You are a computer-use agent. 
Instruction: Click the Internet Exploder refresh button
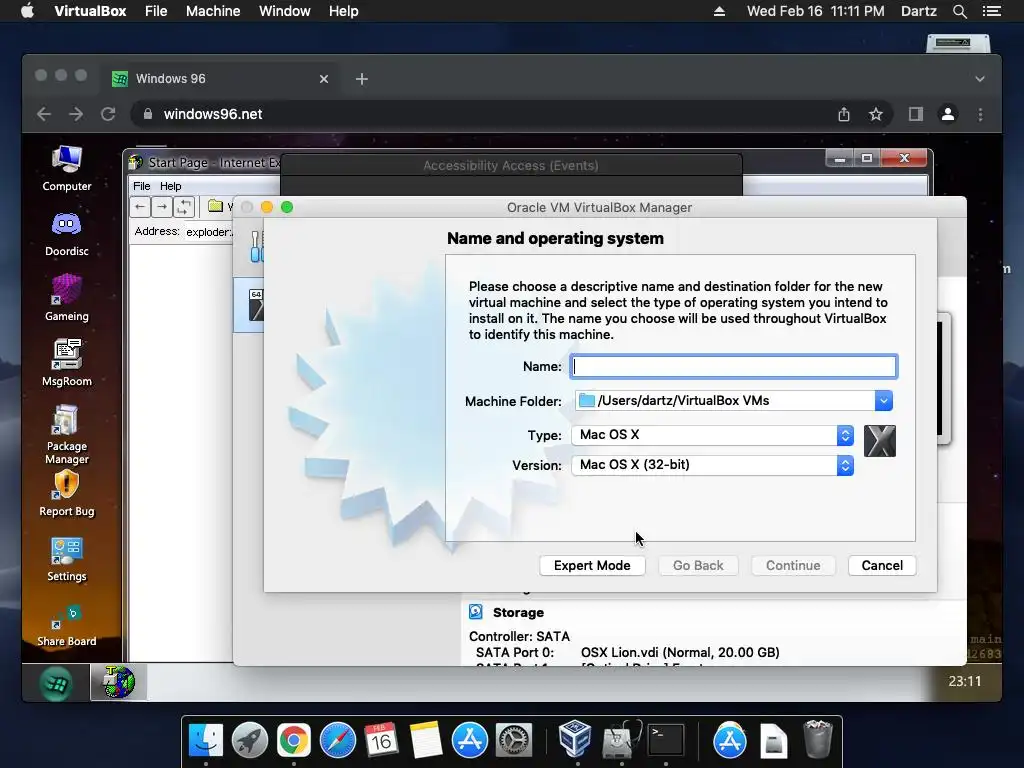click(x=184, y=207)
